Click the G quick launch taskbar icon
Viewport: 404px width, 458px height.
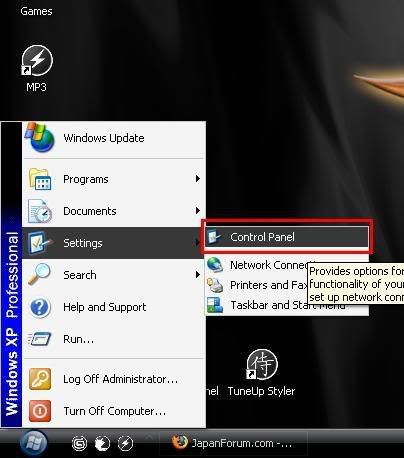point(79,444)
